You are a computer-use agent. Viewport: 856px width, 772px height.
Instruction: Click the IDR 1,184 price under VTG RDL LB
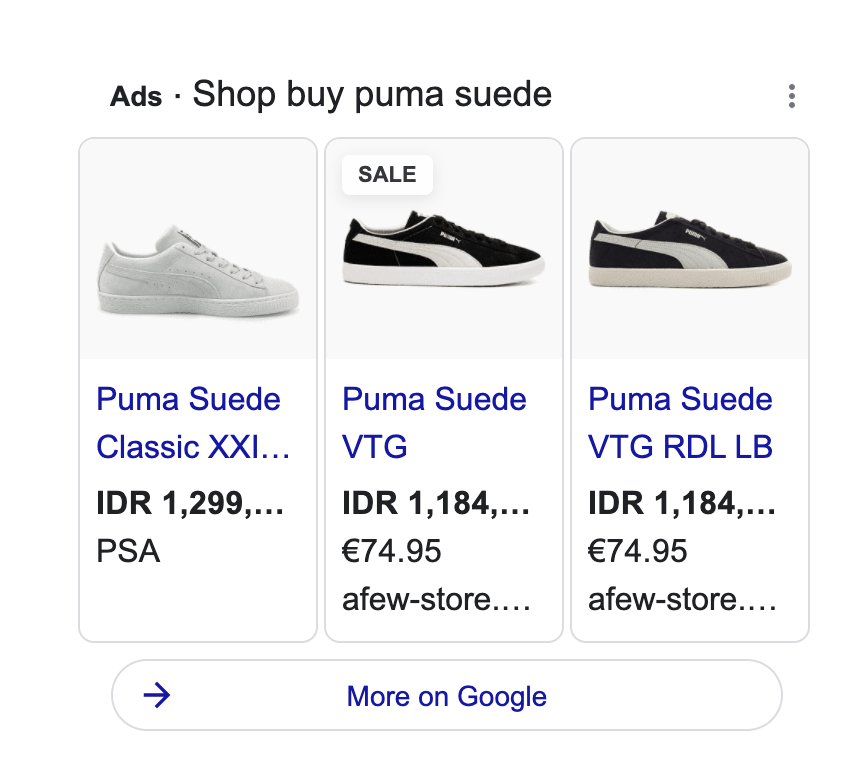pos(682,503)
